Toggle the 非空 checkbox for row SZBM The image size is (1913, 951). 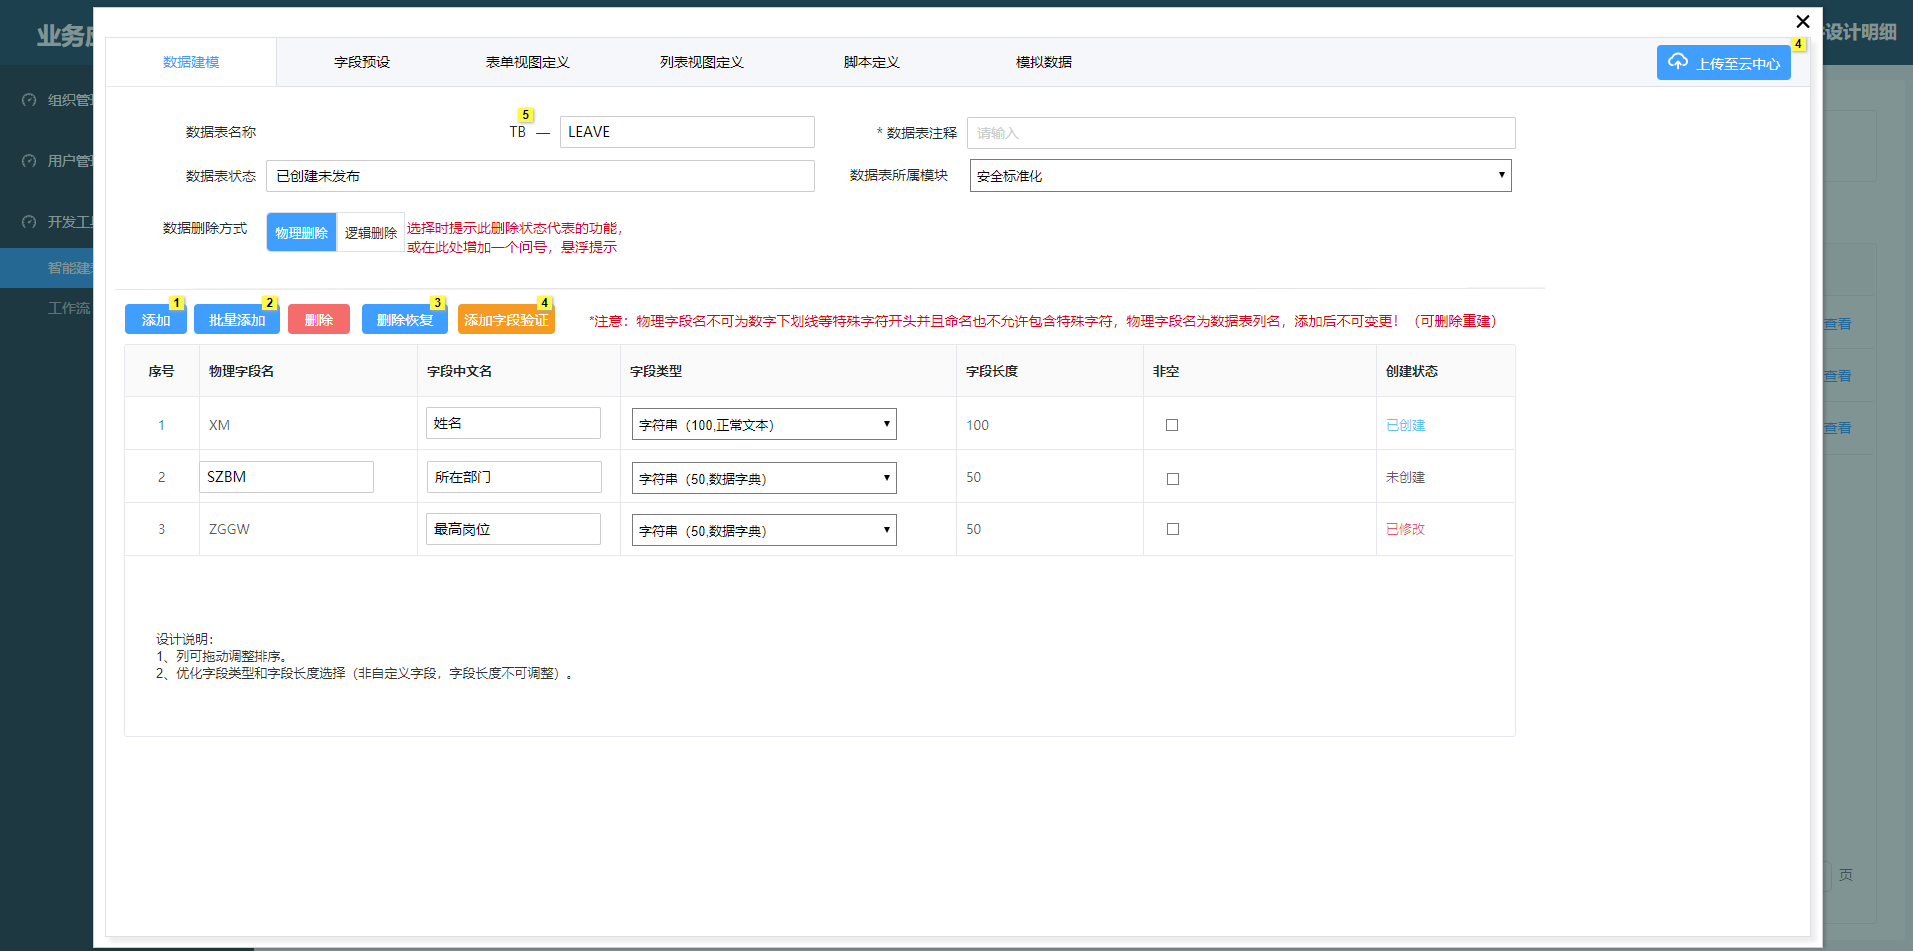tap(1172, 479)
